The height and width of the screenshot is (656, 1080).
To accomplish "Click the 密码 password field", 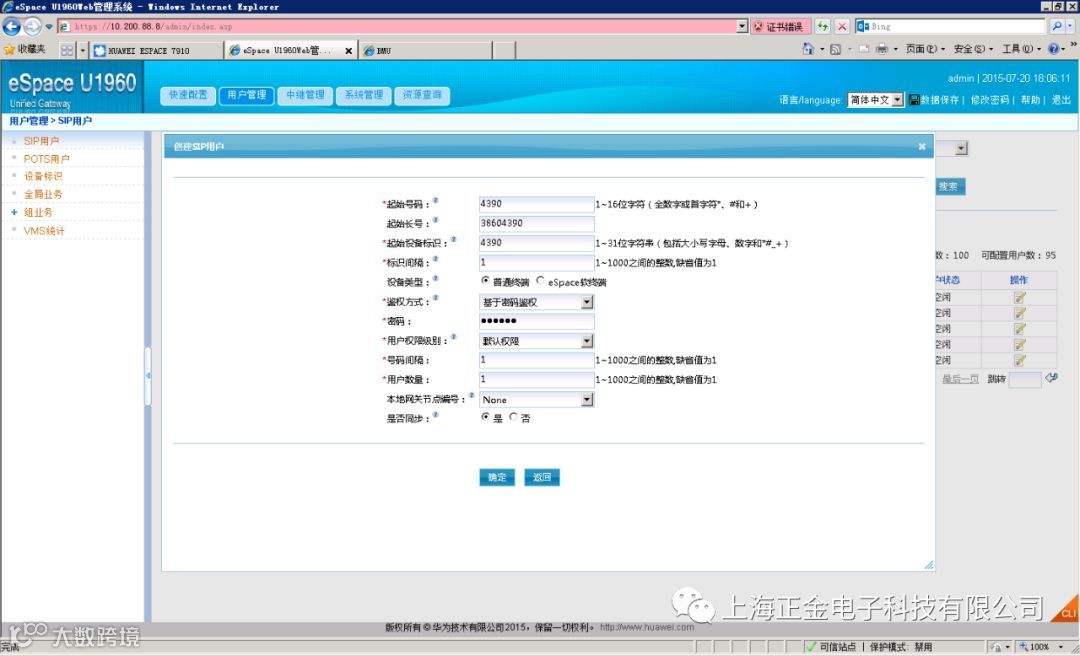I will click(537, 321).
